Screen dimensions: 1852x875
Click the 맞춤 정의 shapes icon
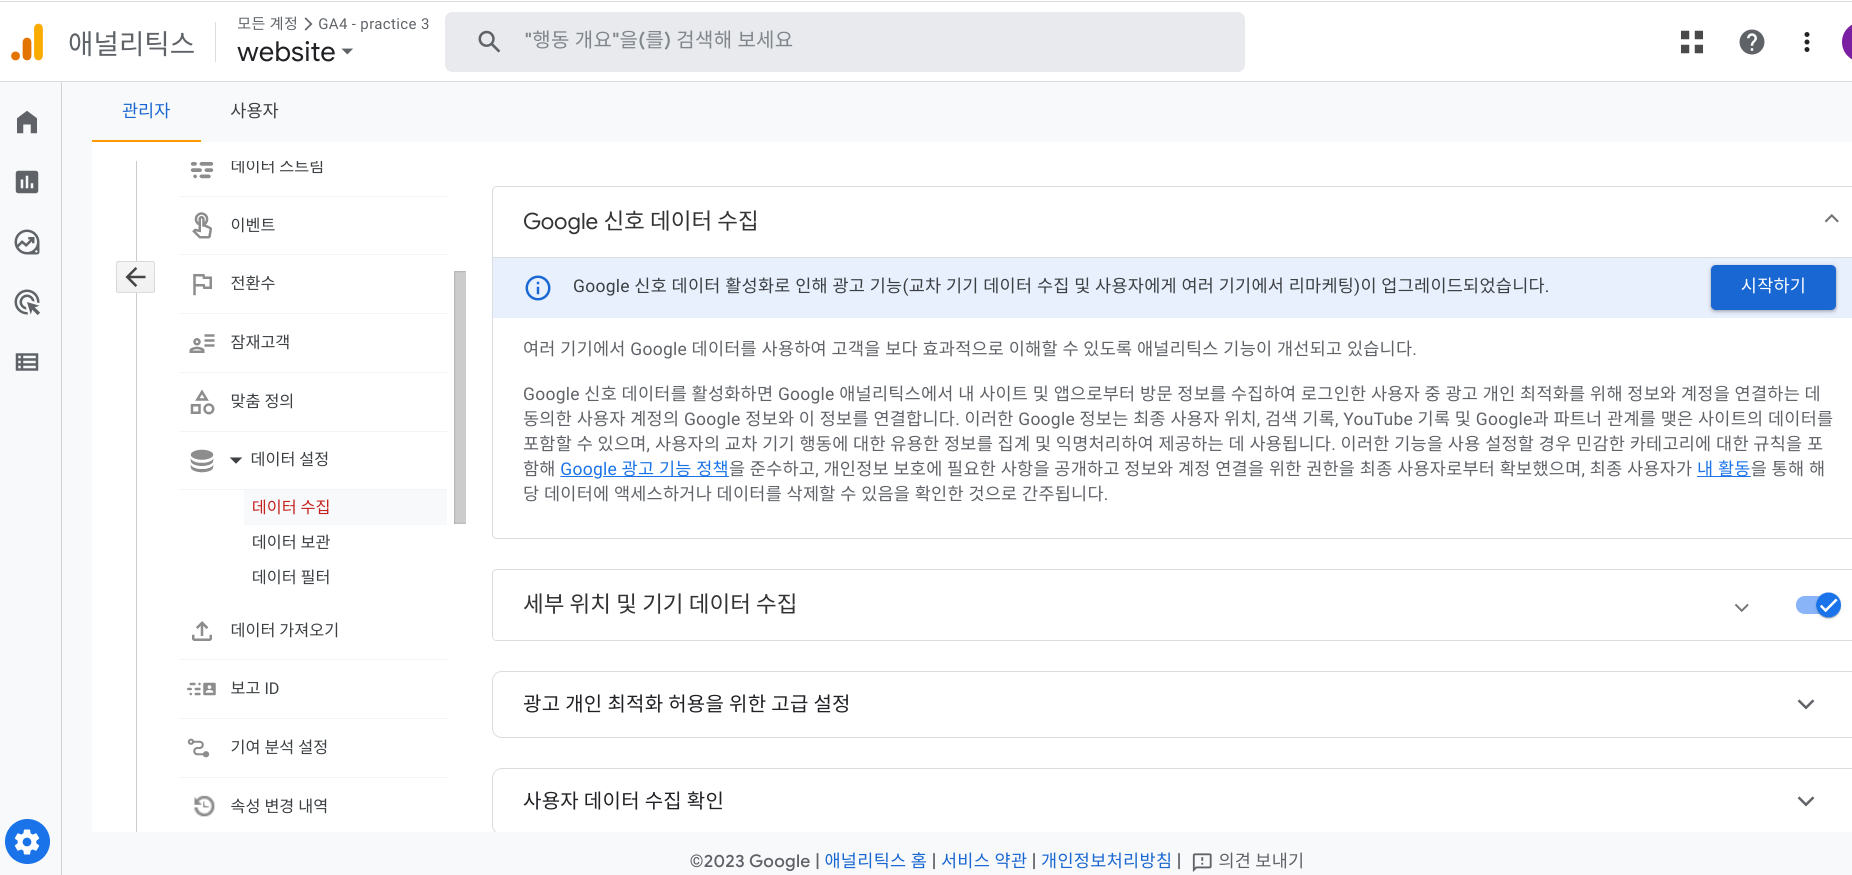click(202, 402)
